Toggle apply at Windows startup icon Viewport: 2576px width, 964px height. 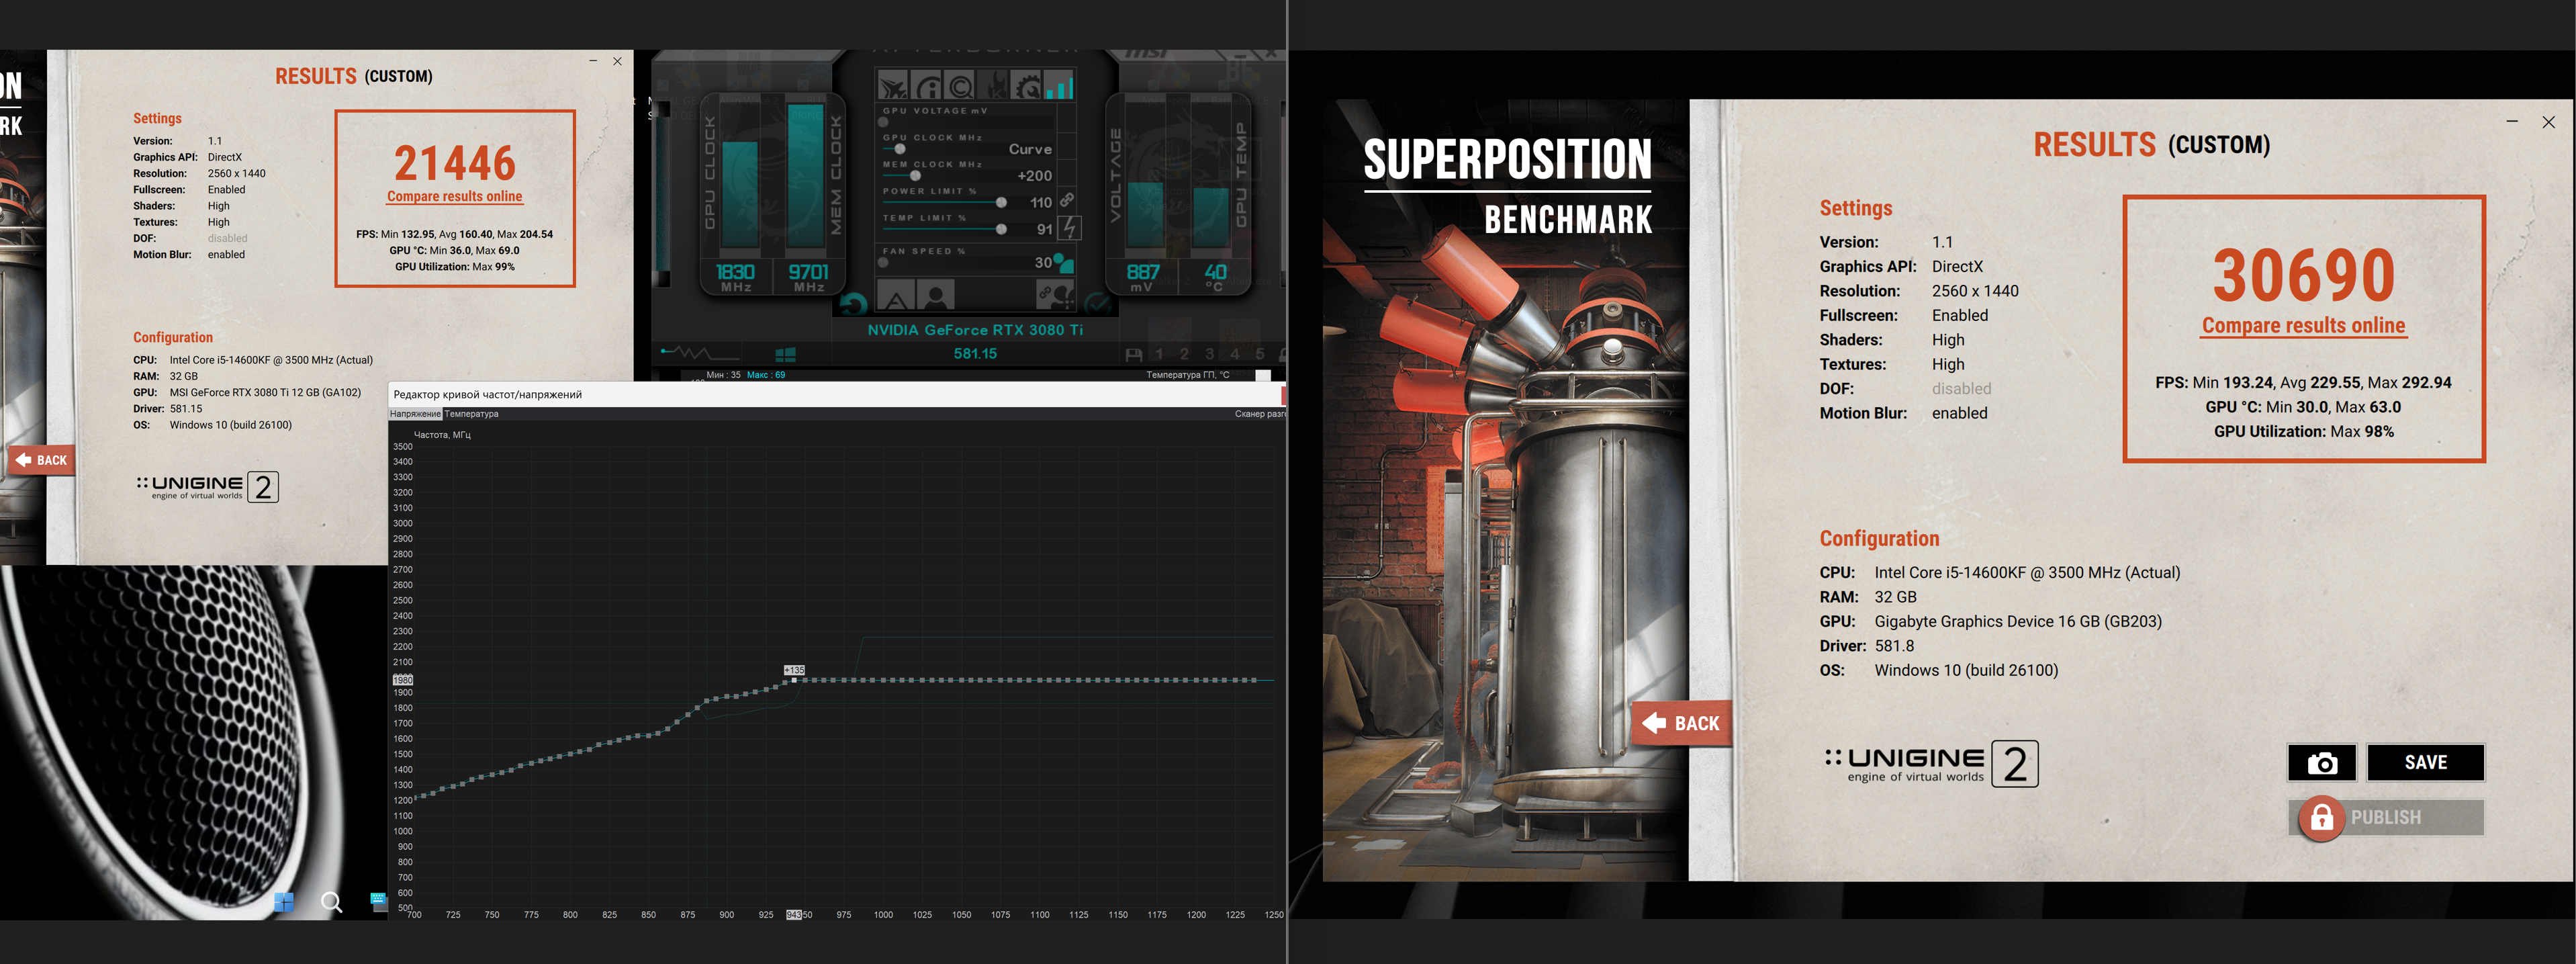point(785,354)
